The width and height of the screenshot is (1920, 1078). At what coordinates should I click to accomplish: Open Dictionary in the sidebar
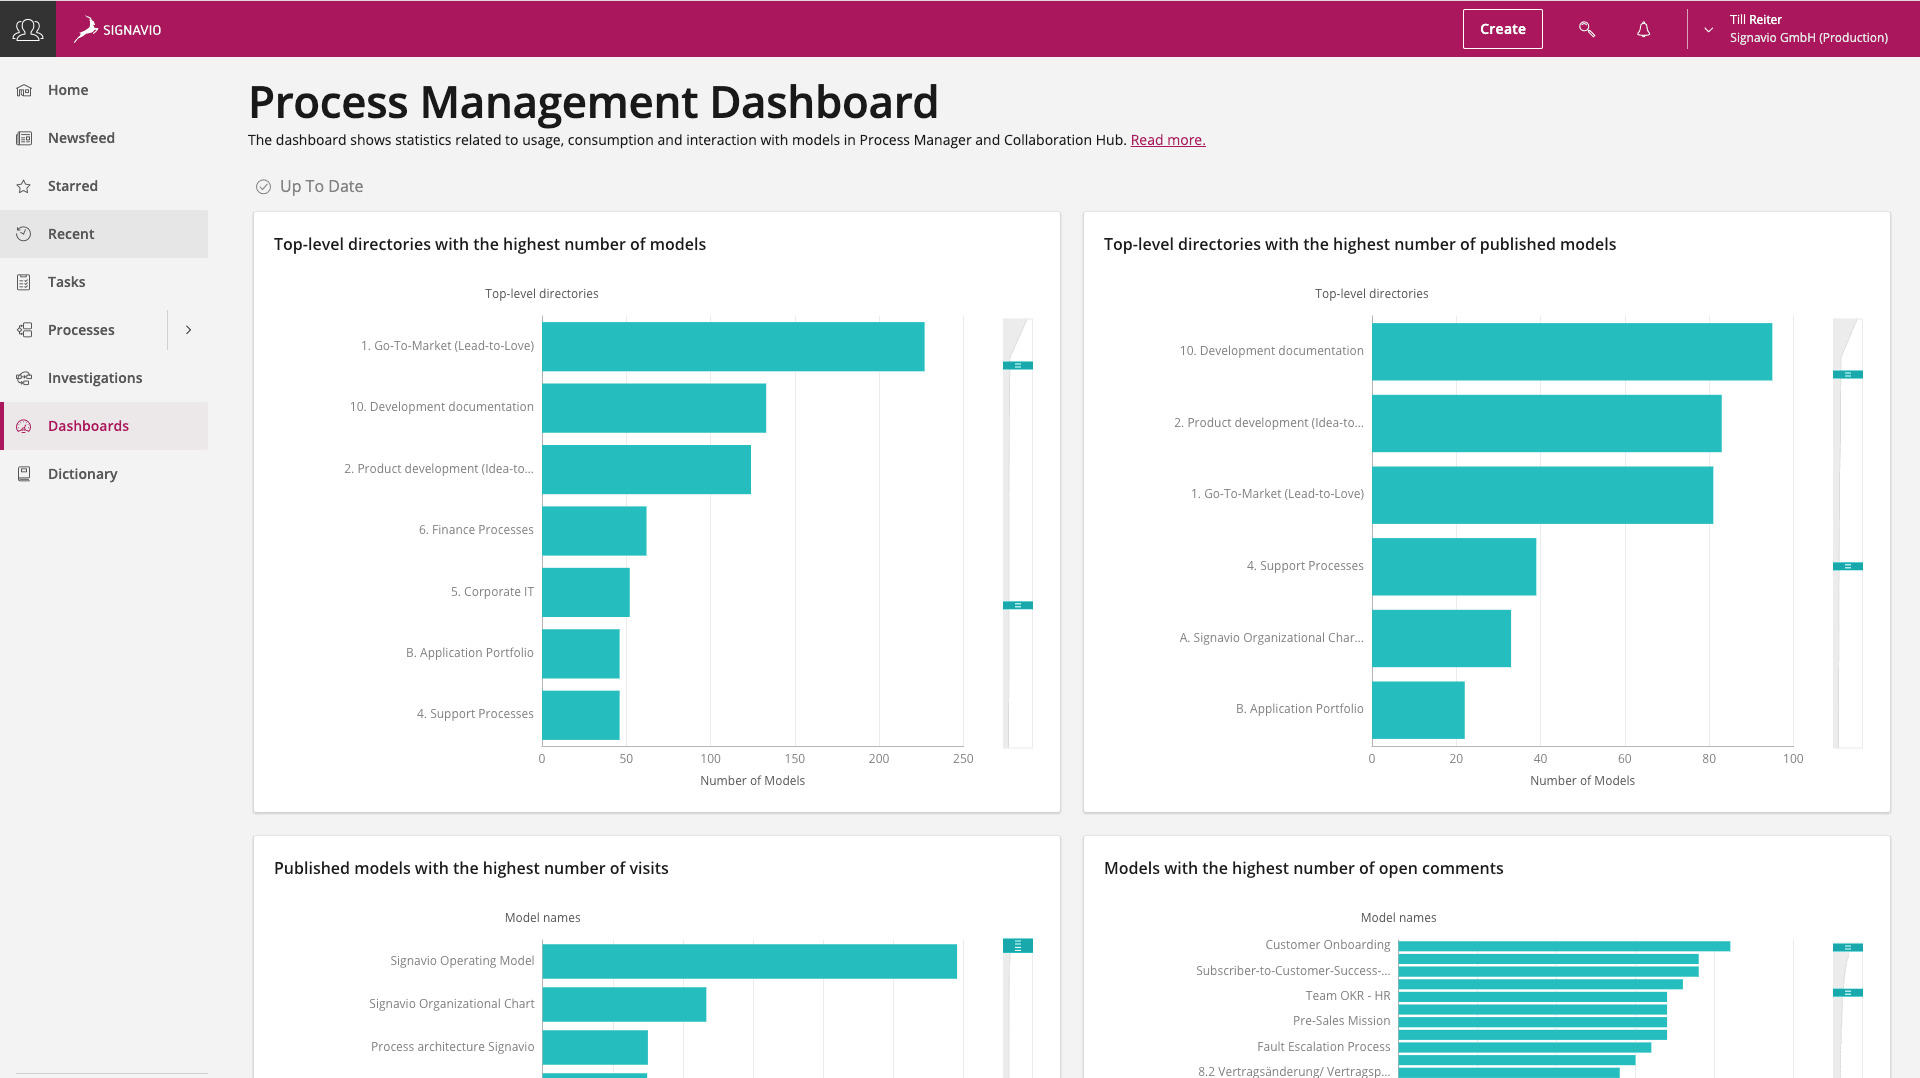[104, 474]
